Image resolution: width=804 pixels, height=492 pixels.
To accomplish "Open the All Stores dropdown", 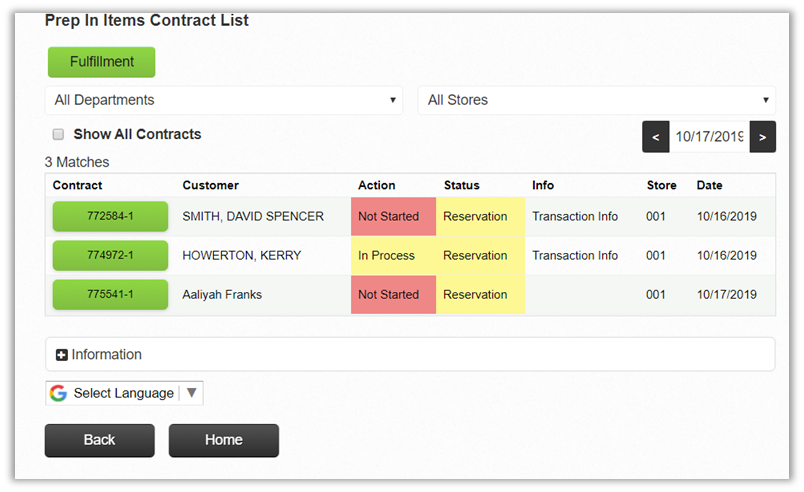I will pos(597,100).
